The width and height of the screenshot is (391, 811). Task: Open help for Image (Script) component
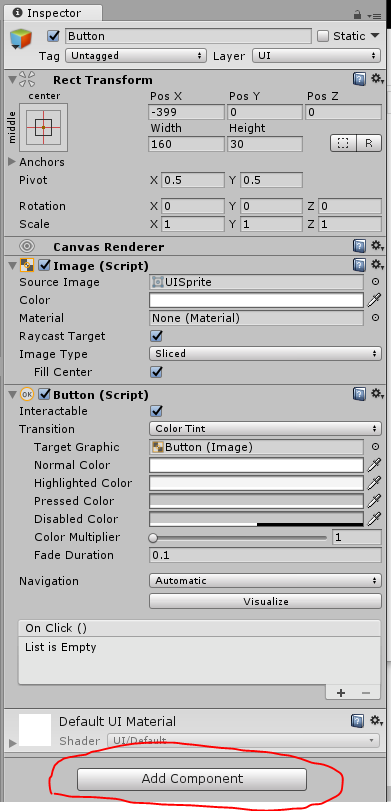(358, 265)
